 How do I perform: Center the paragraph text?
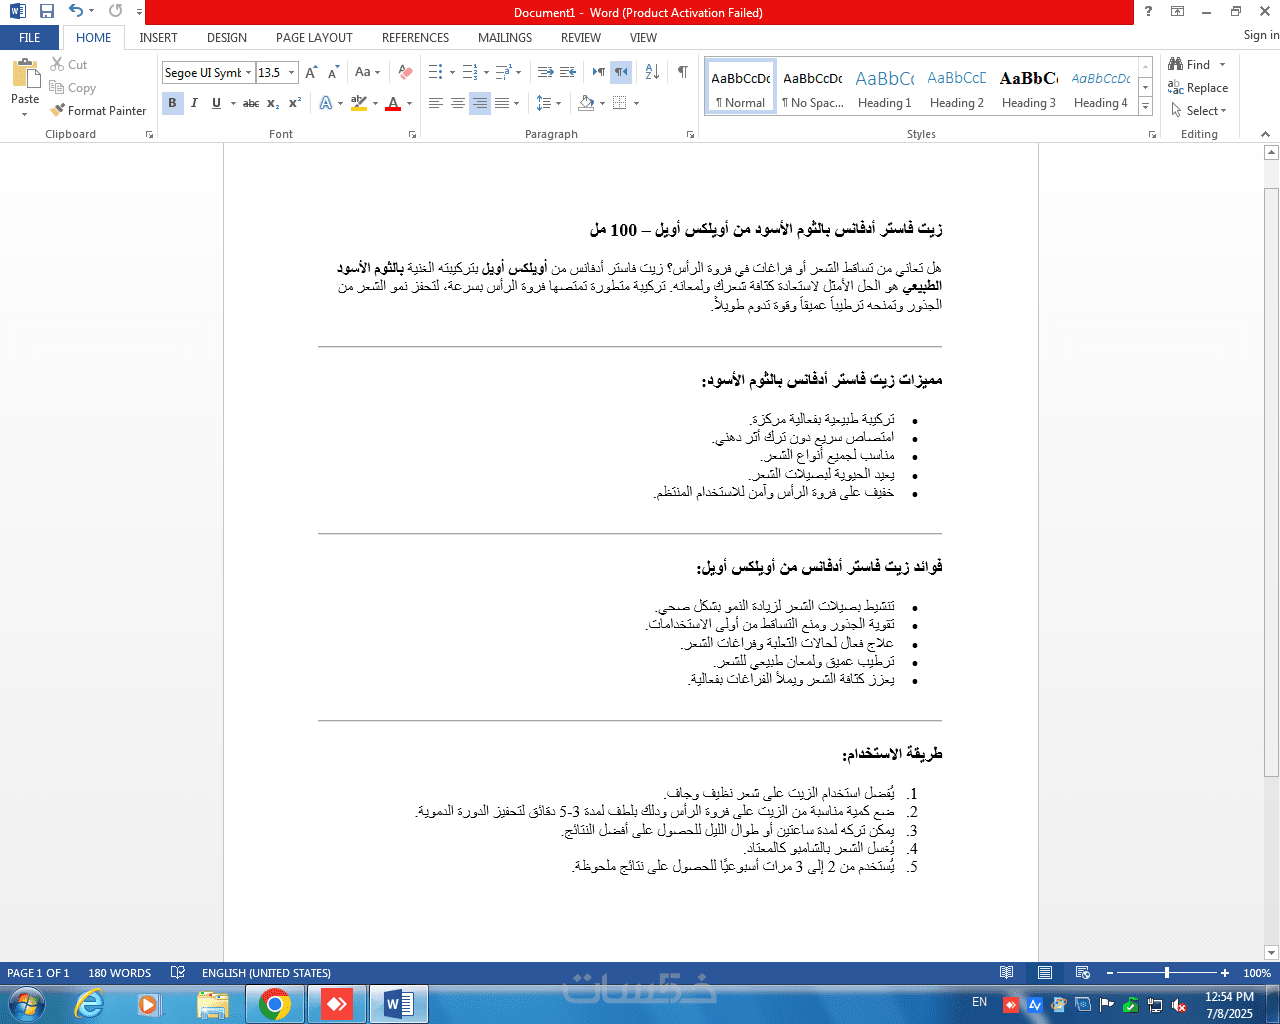(x=458, y=103)
